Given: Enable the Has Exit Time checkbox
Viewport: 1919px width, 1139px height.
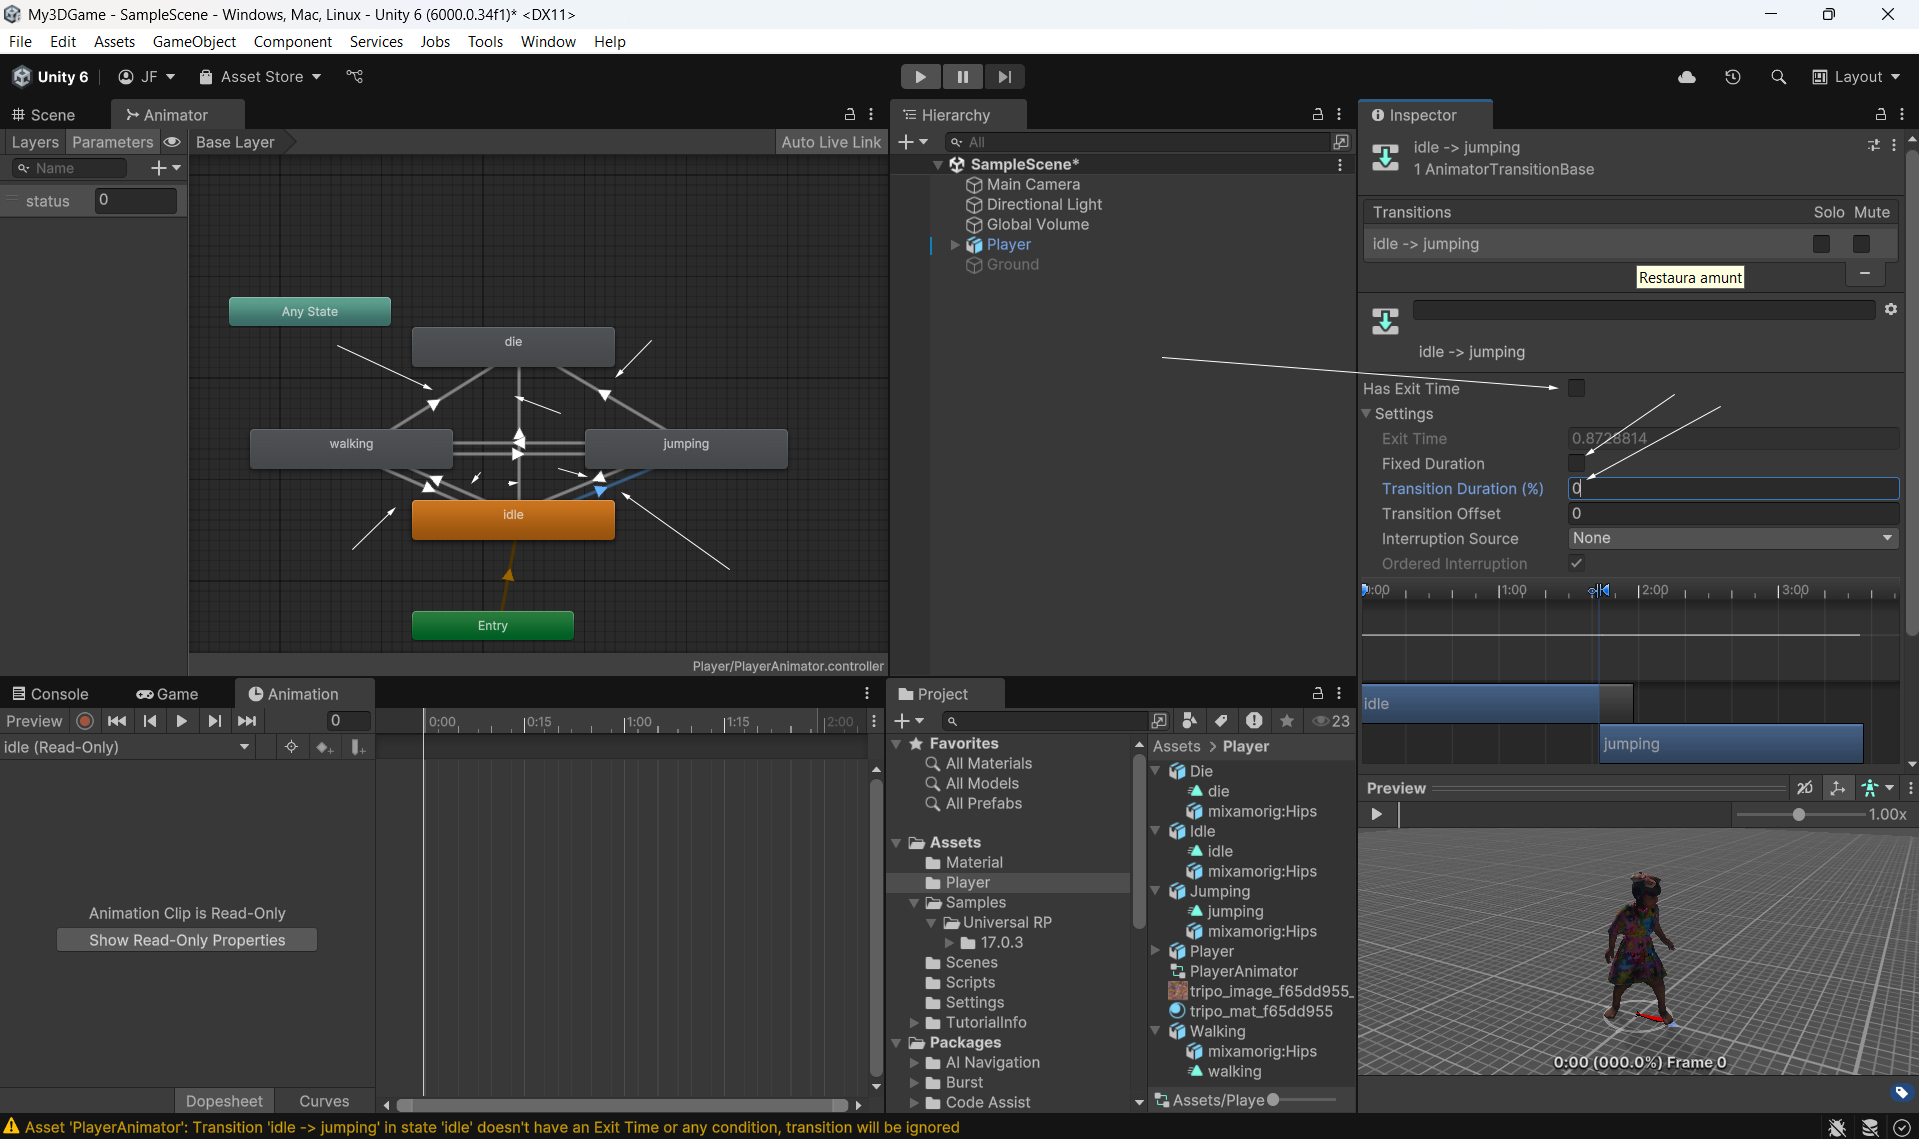Looking at the screenshot, I should [1576, 388].
